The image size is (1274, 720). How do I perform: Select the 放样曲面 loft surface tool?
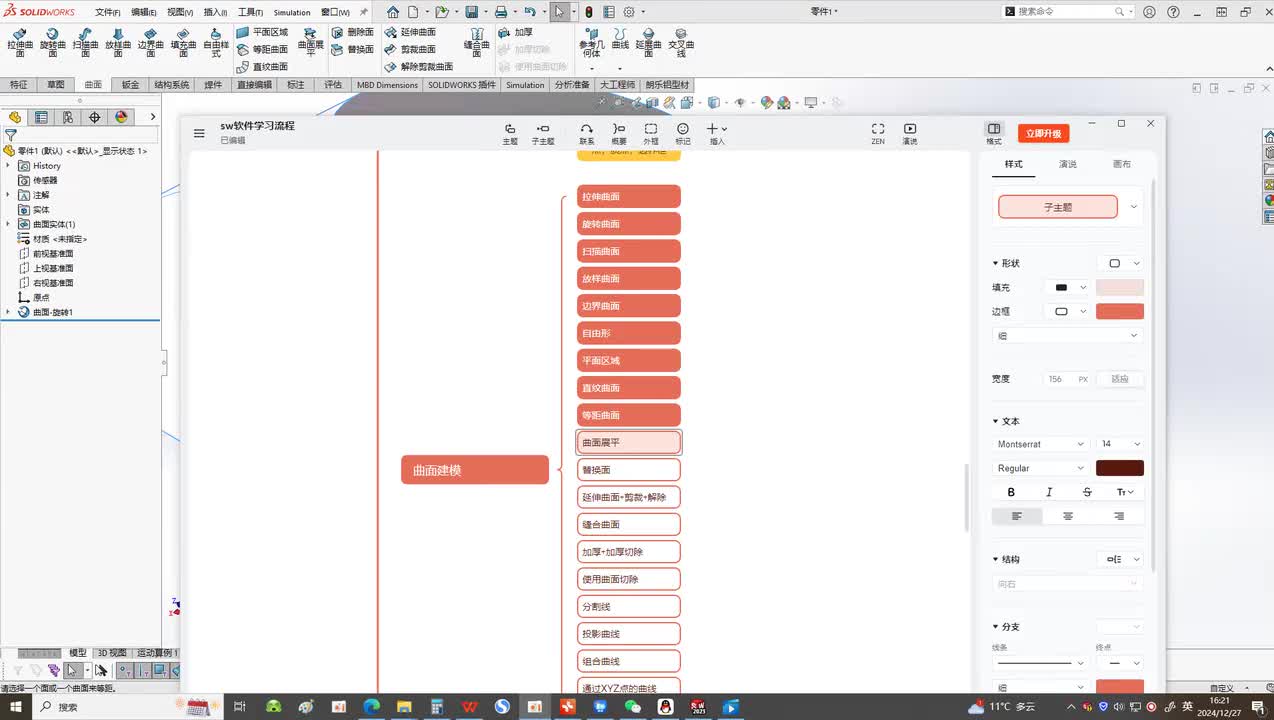click(118, 44)
